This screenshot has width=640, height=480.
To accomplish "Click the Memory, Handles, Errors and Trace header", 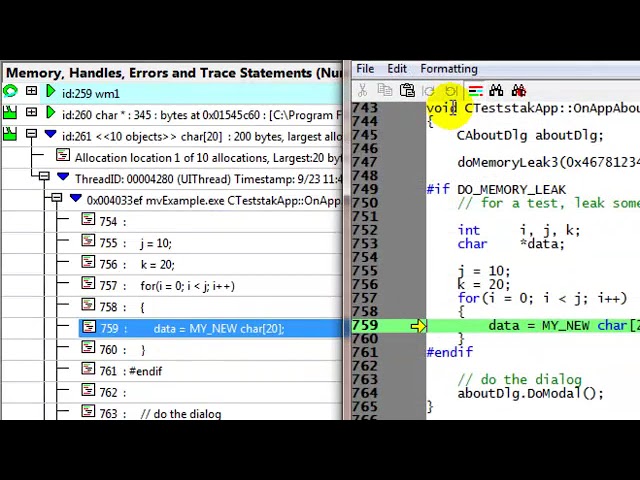I will pos(173,73).
